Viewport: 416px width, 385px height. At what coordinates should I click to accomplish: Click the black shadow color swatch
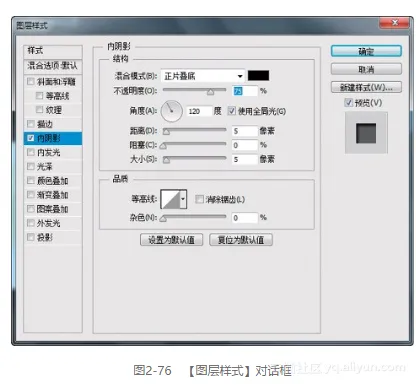tap(258, 76)
